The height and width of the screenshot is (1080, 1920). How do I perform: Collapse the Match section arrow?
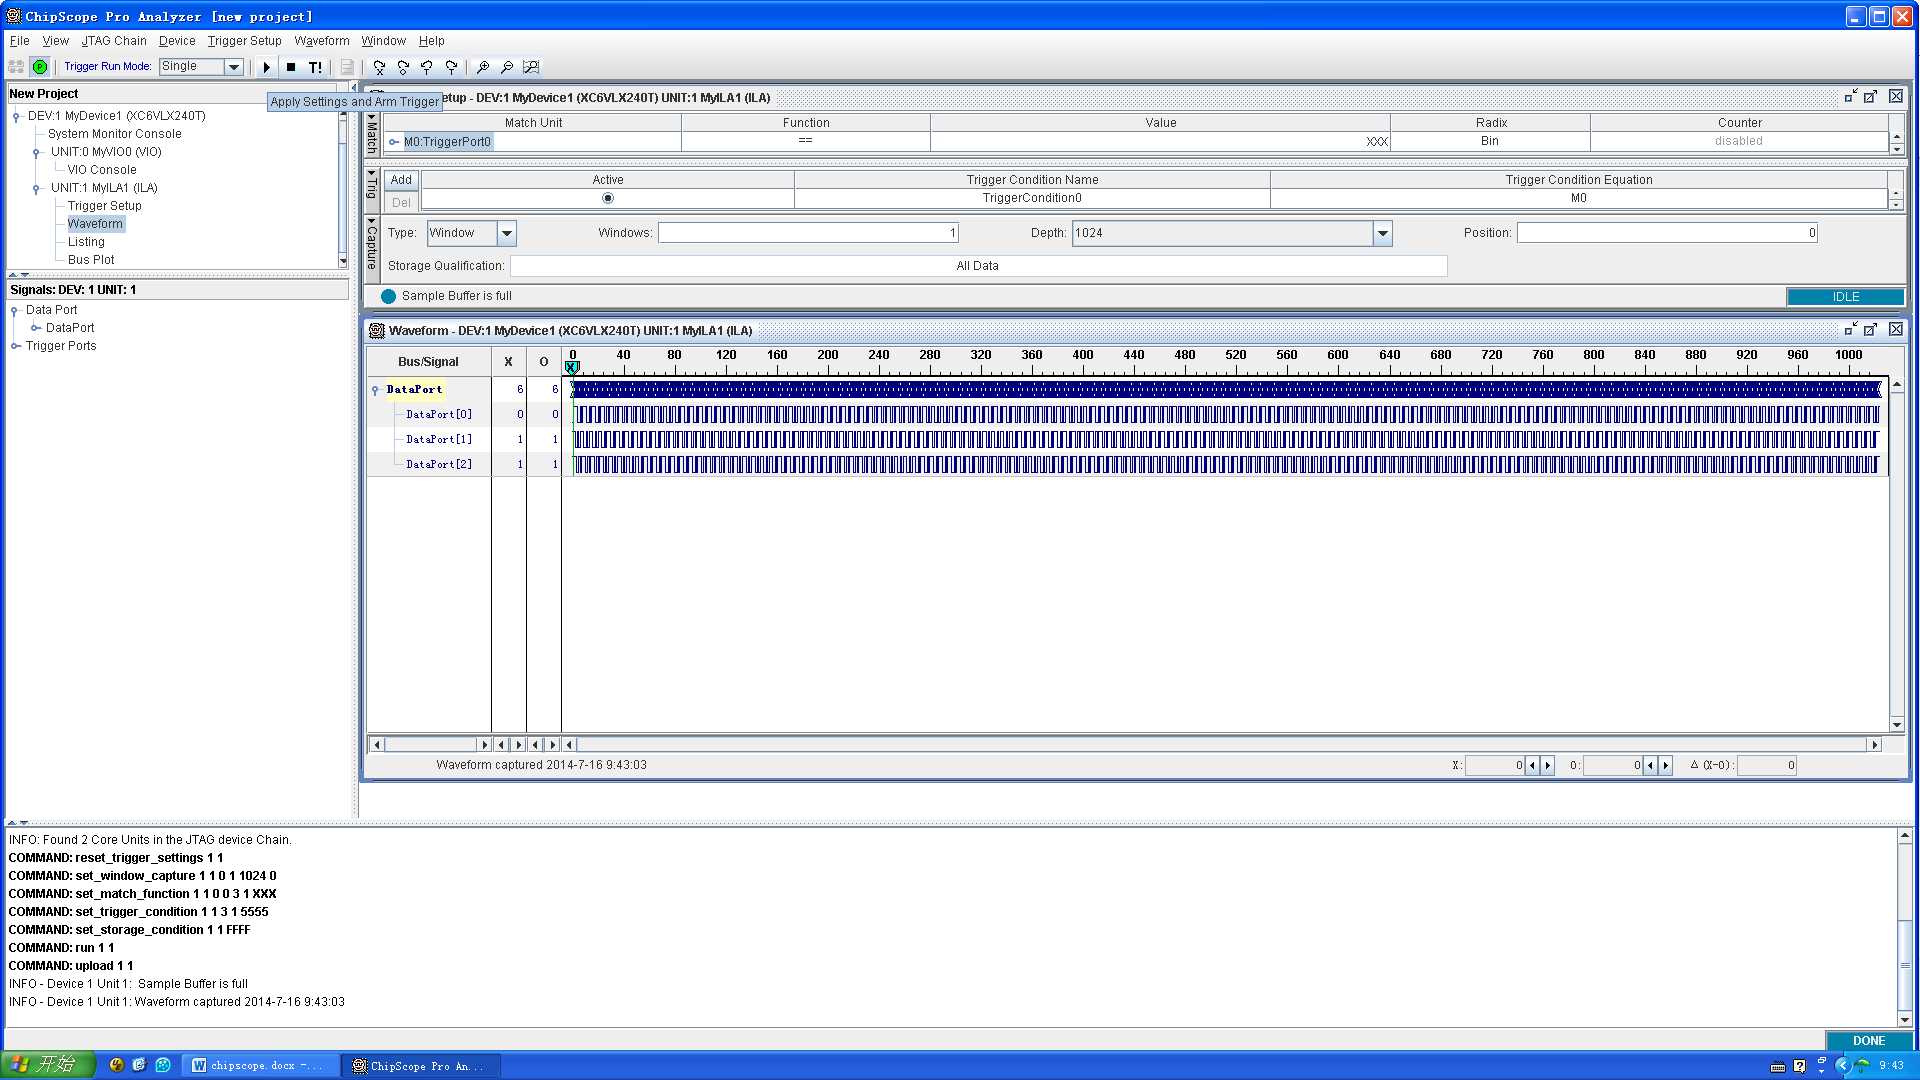[x=372, y=115]
